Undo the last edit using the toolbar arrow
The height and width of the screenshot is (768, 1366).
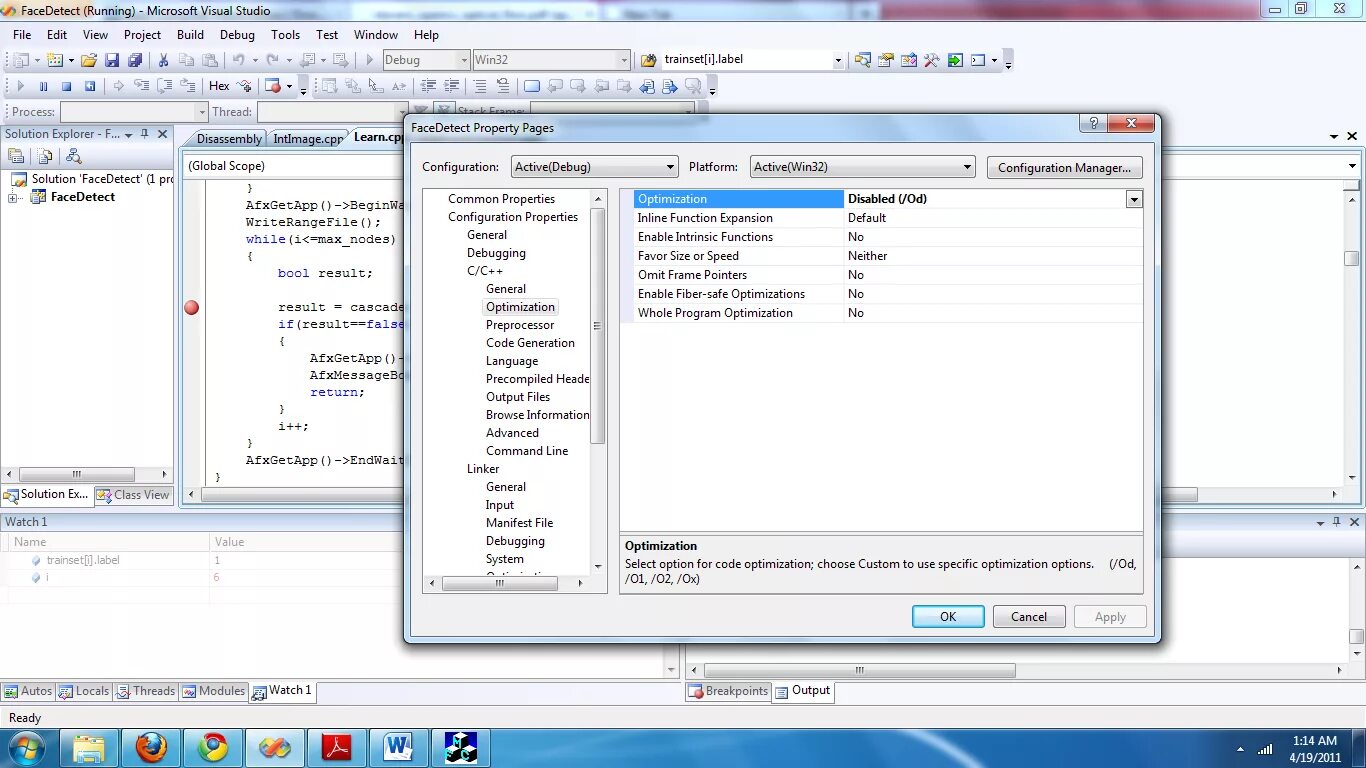pos(239,60)
